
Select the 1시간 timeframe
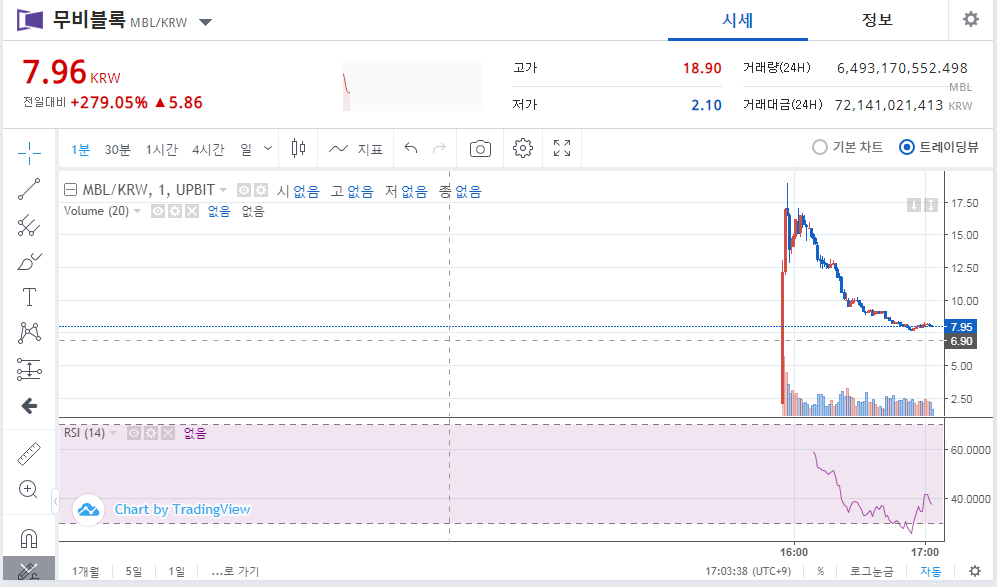click(162, 149)
